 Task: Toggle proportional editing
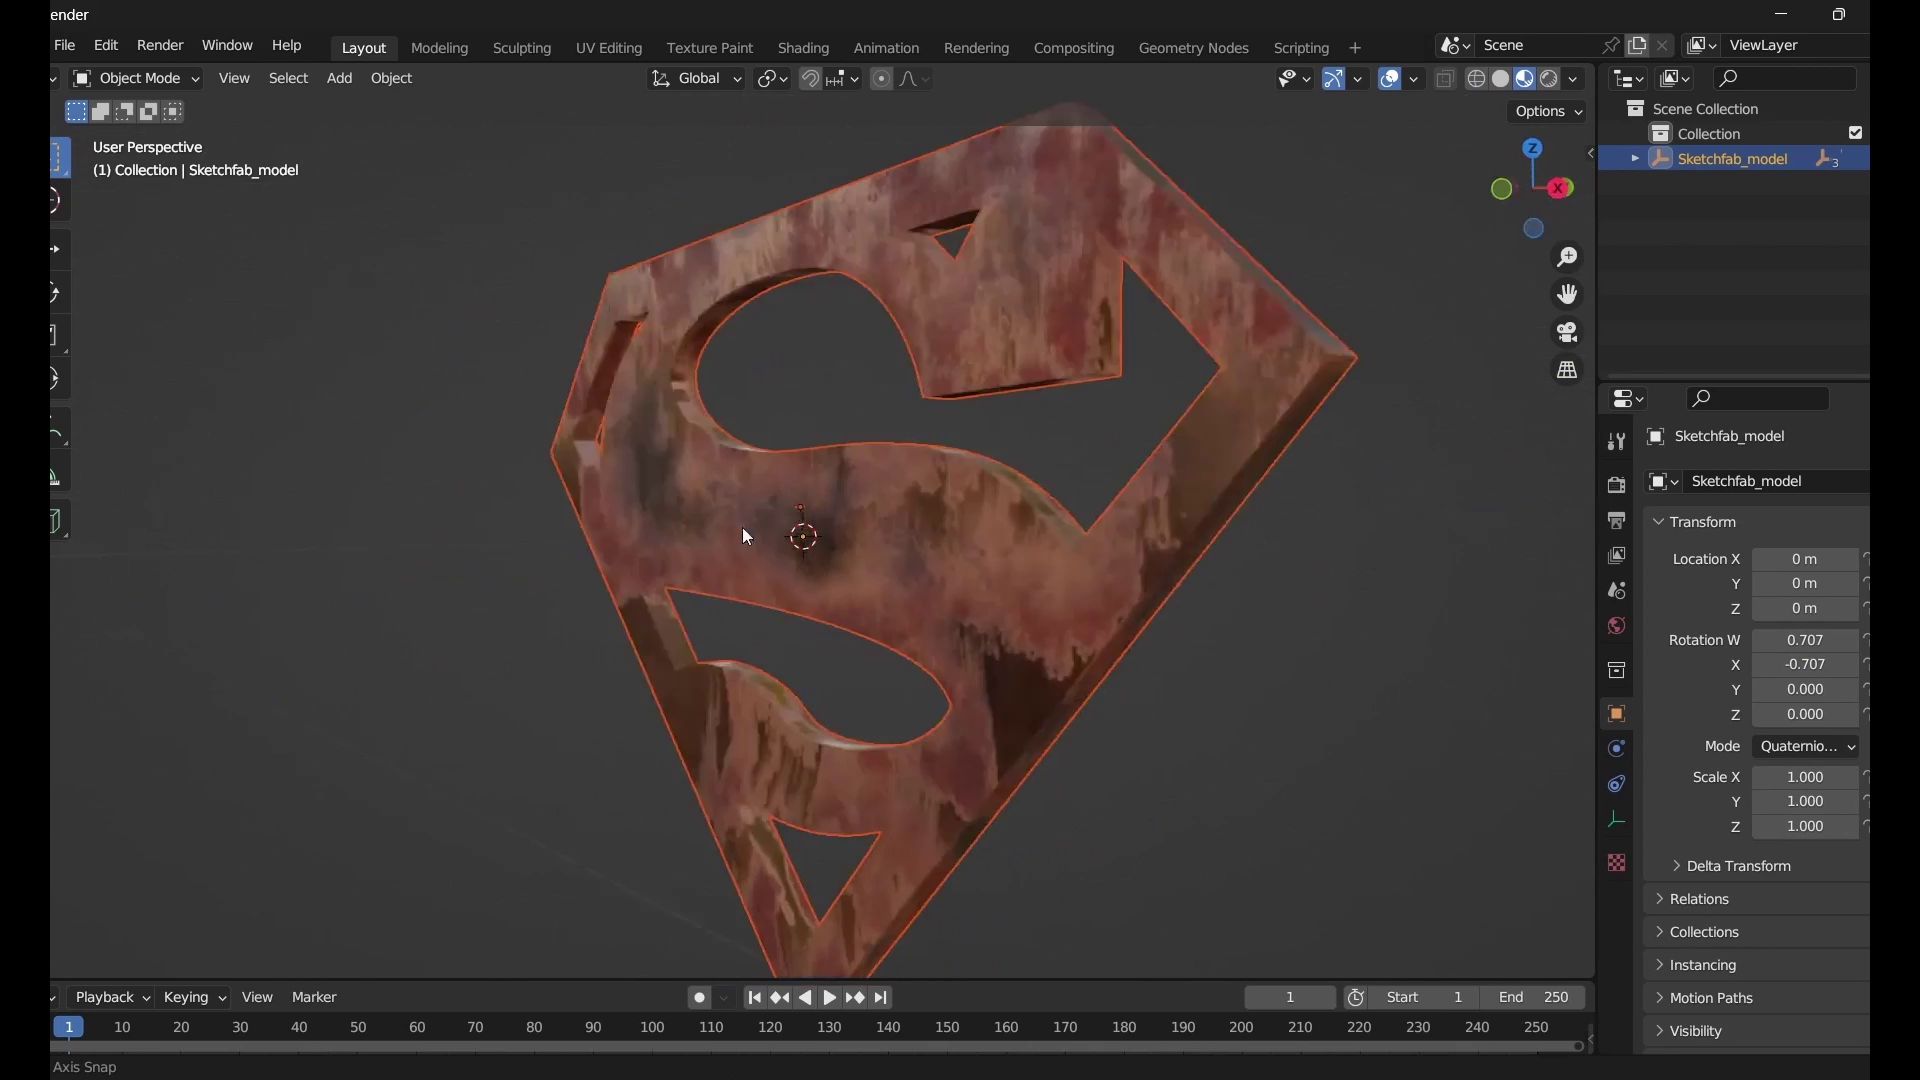coord(881,79)
